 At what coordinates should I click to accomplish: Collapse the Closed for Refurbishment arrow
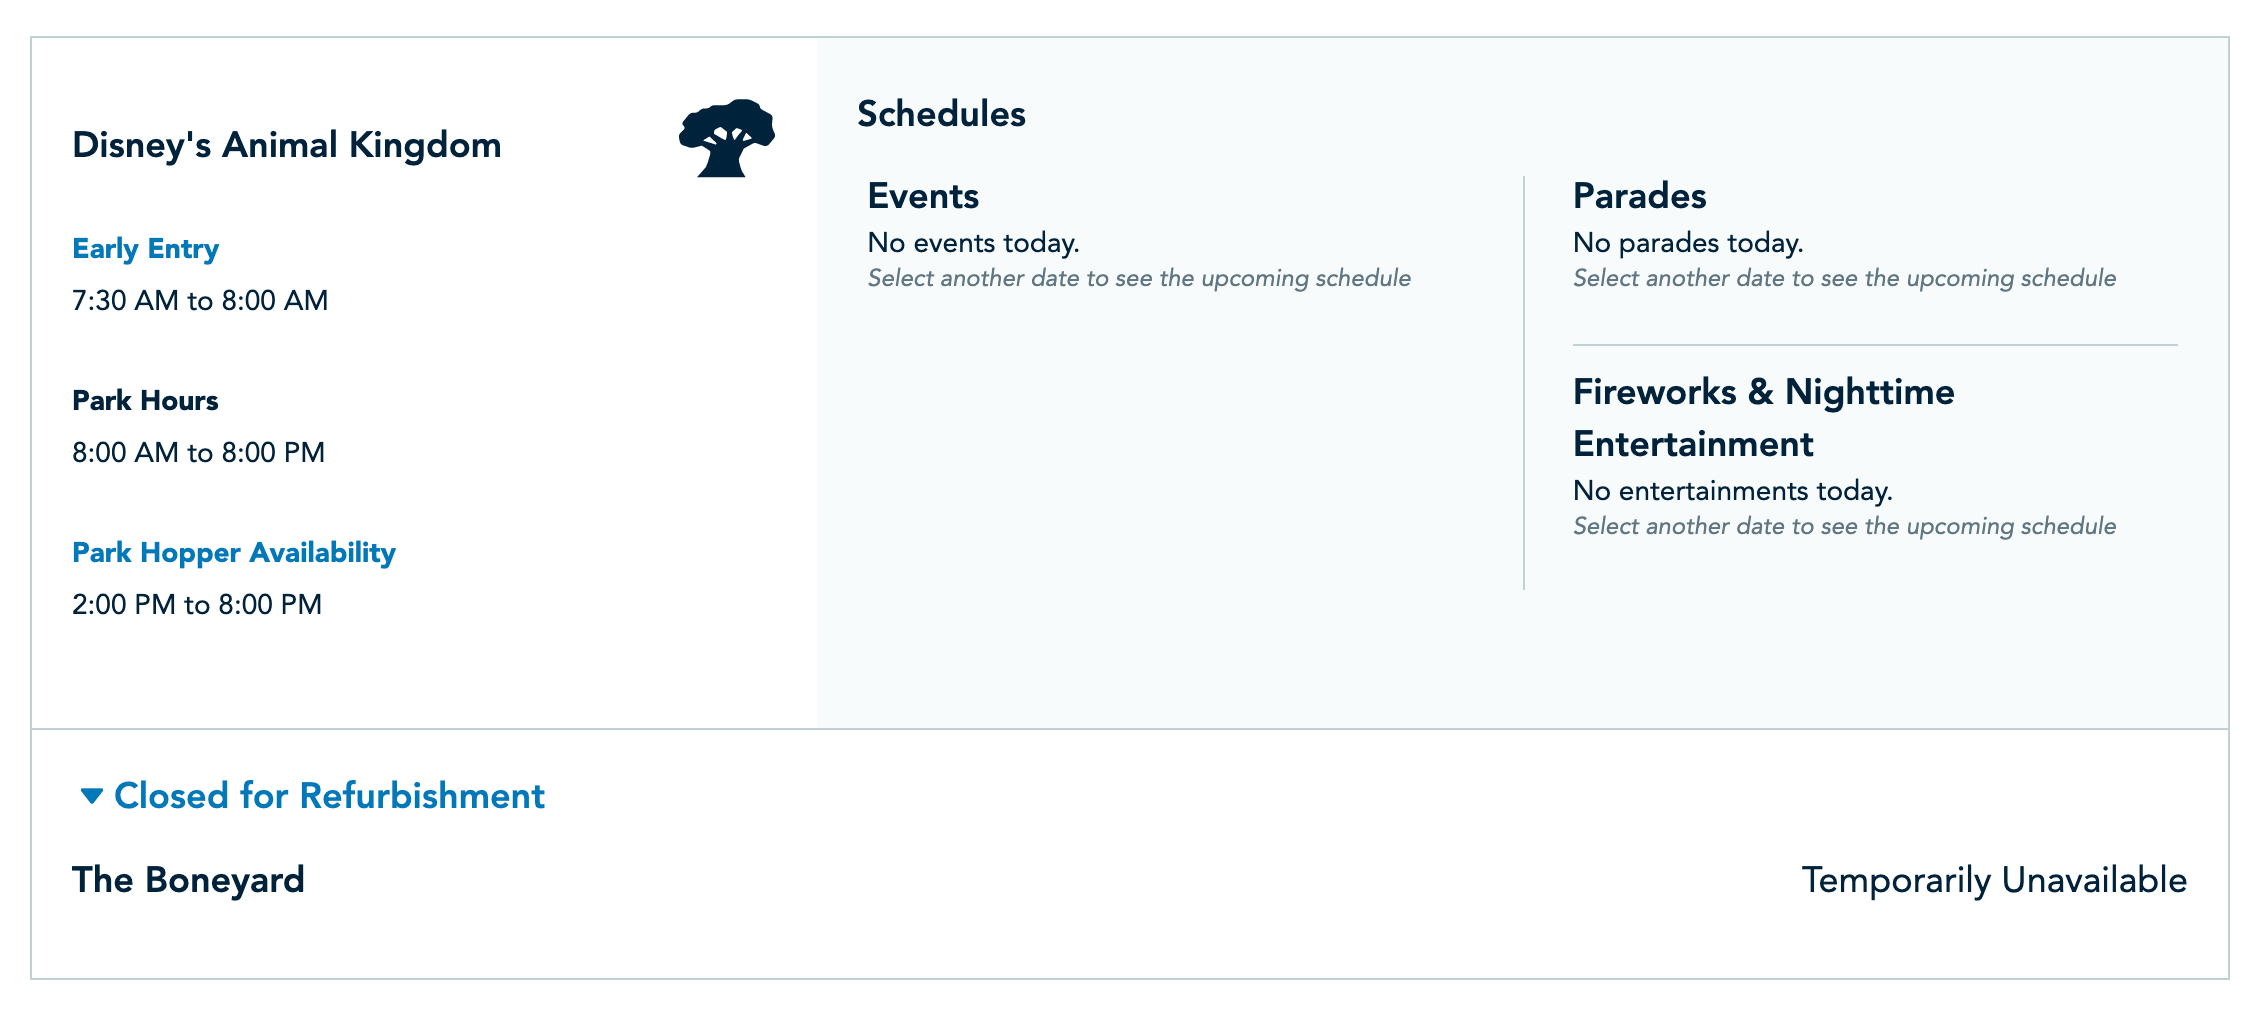(92, 796)
